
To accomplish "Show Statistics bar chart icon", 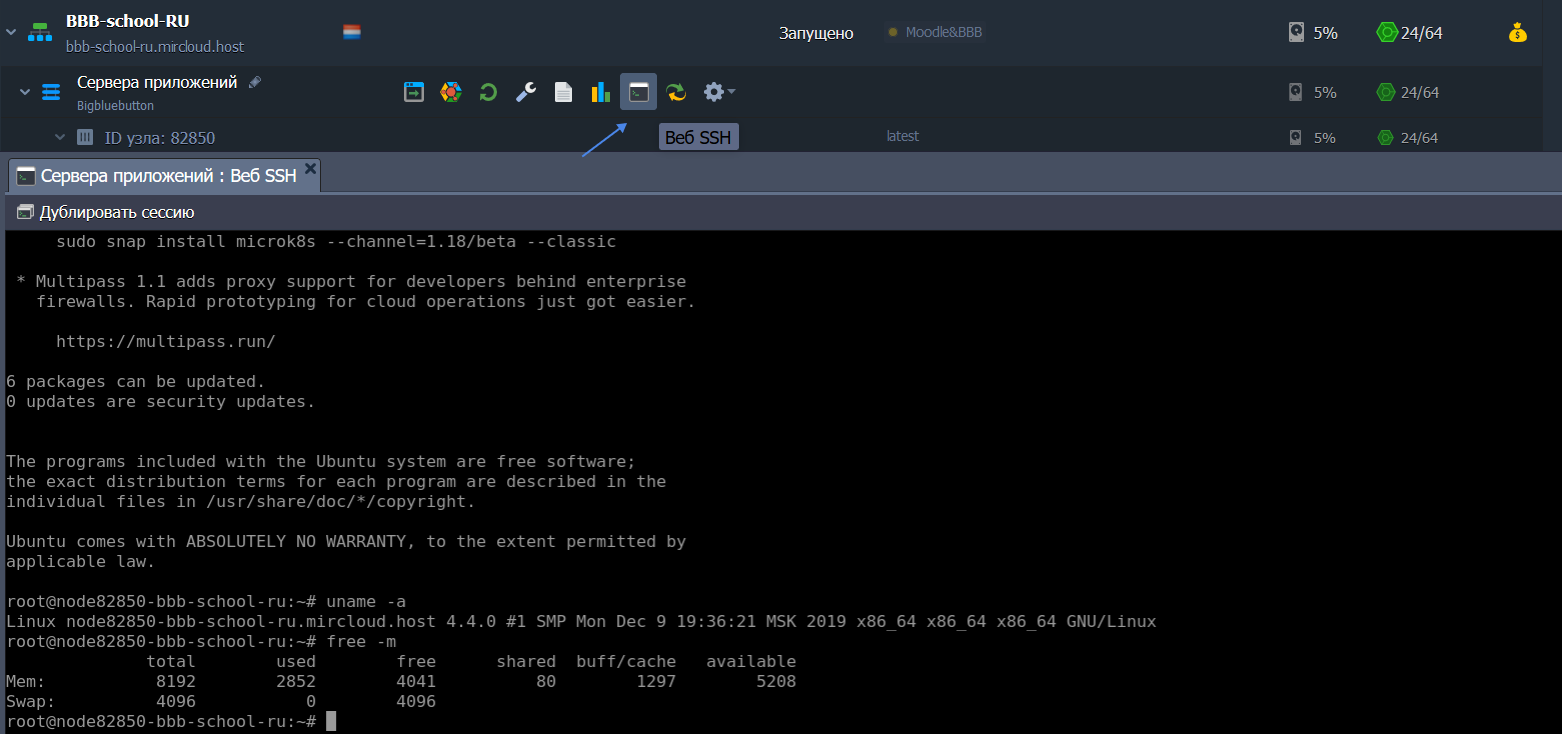I will click(x=600, y=92).
